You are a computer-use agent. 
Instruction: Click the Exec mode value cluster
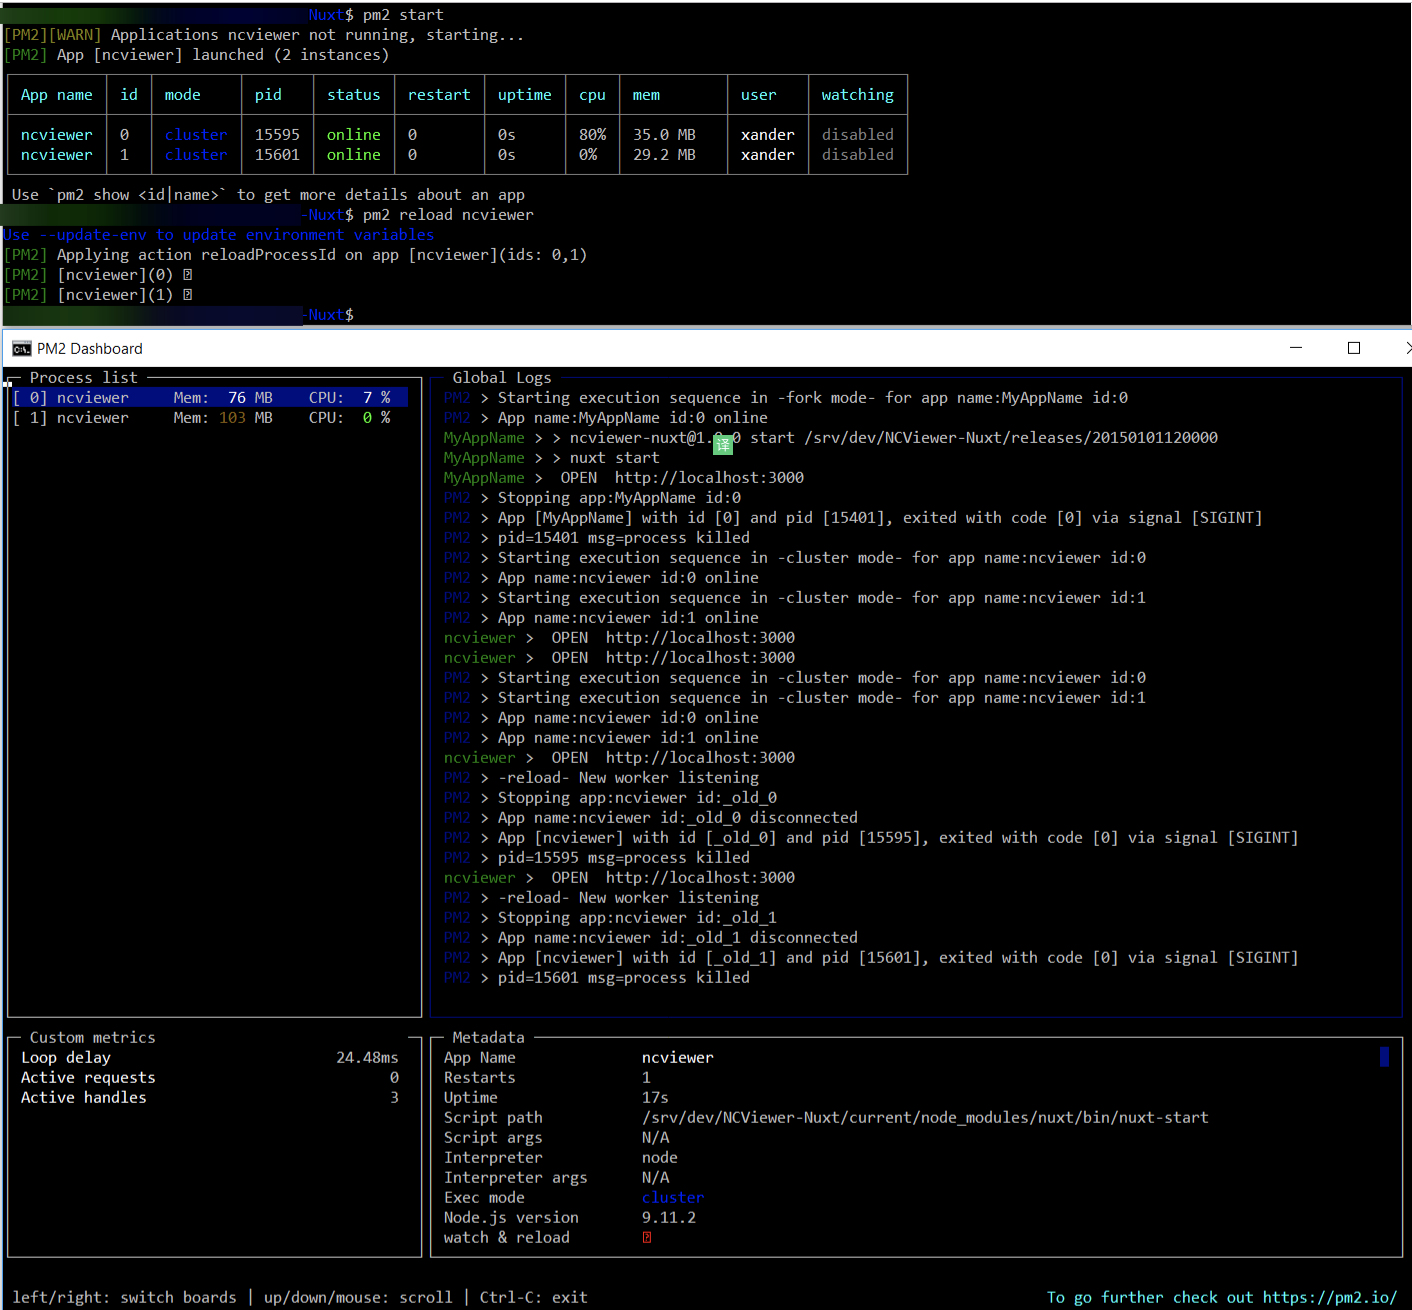pyautogui.click(x=673, y=1198)
